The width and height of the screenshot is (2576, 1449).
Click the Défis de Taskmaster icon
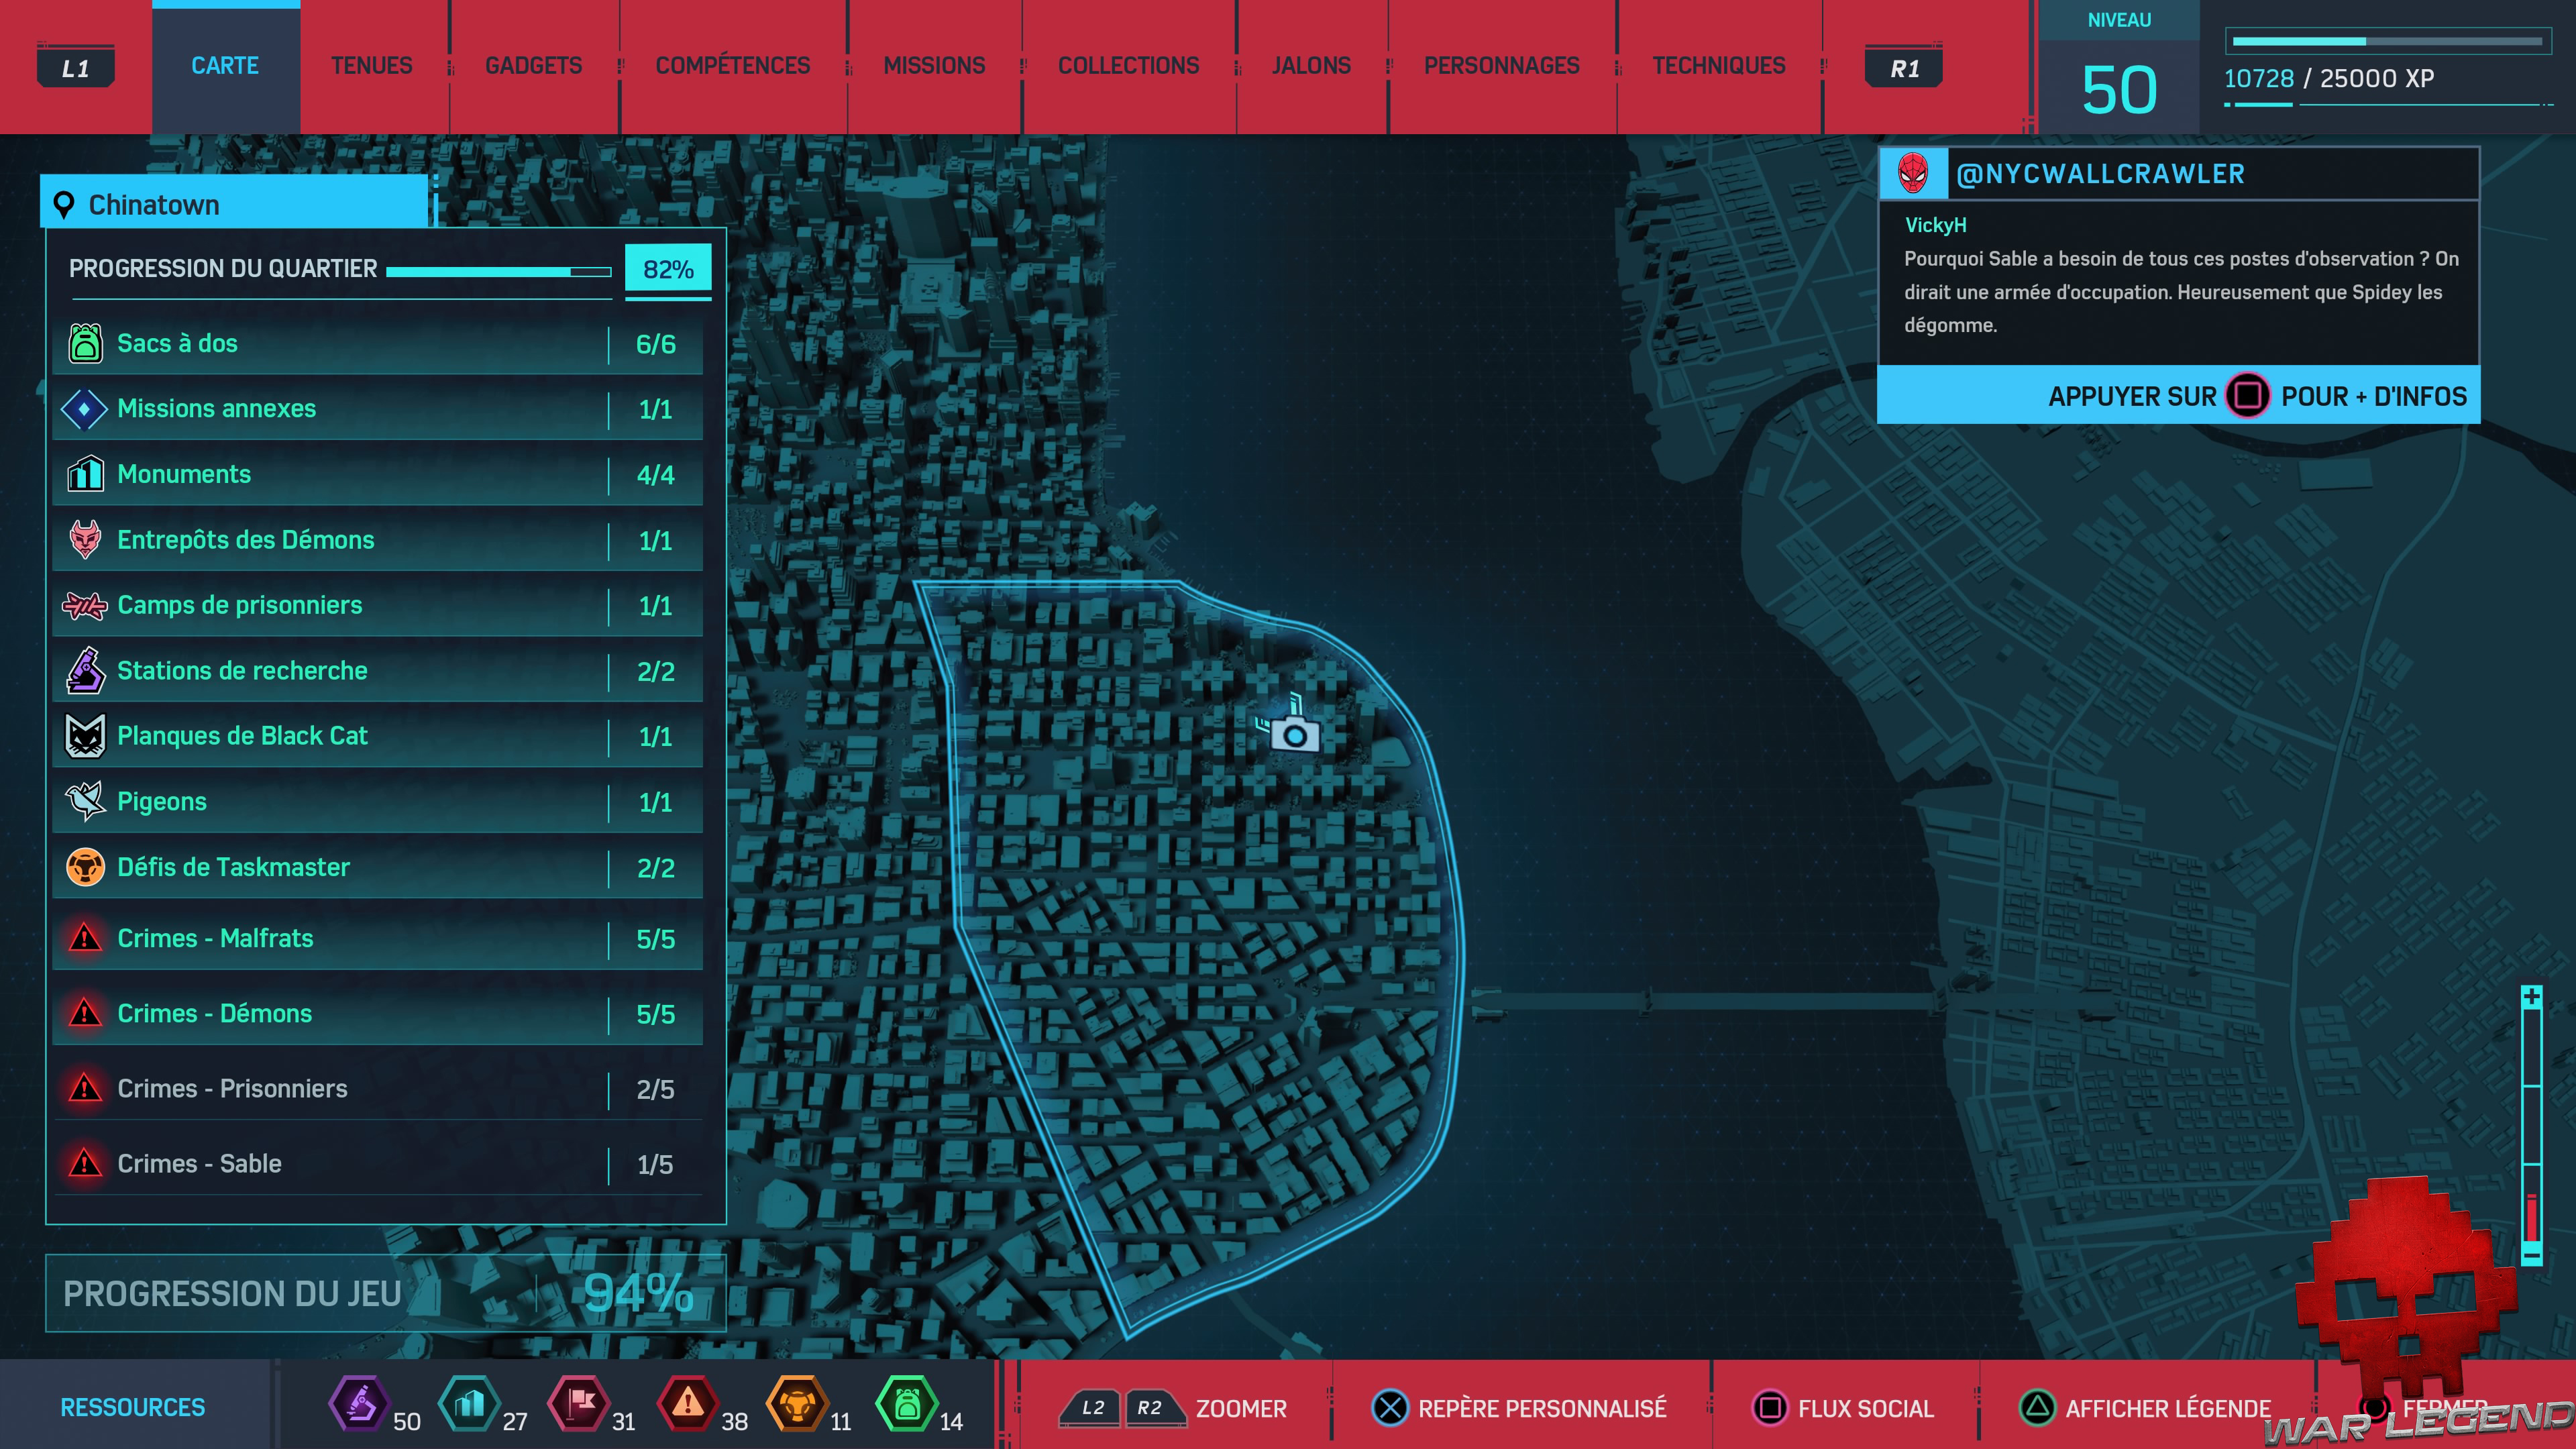tap(85, 867)
